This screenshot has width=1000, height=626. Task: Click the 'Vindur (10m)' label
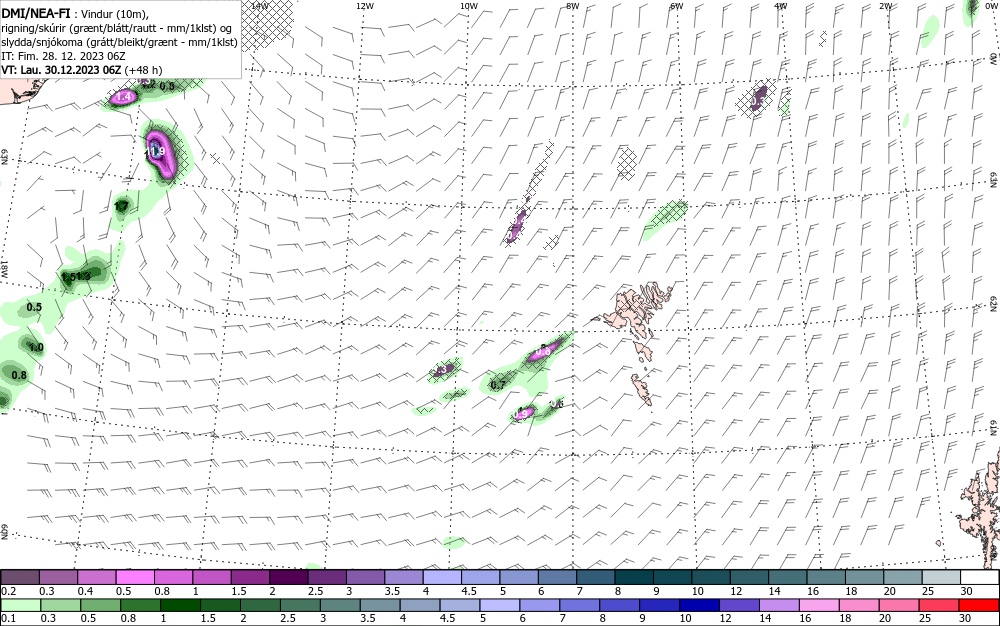click(115, 15)
